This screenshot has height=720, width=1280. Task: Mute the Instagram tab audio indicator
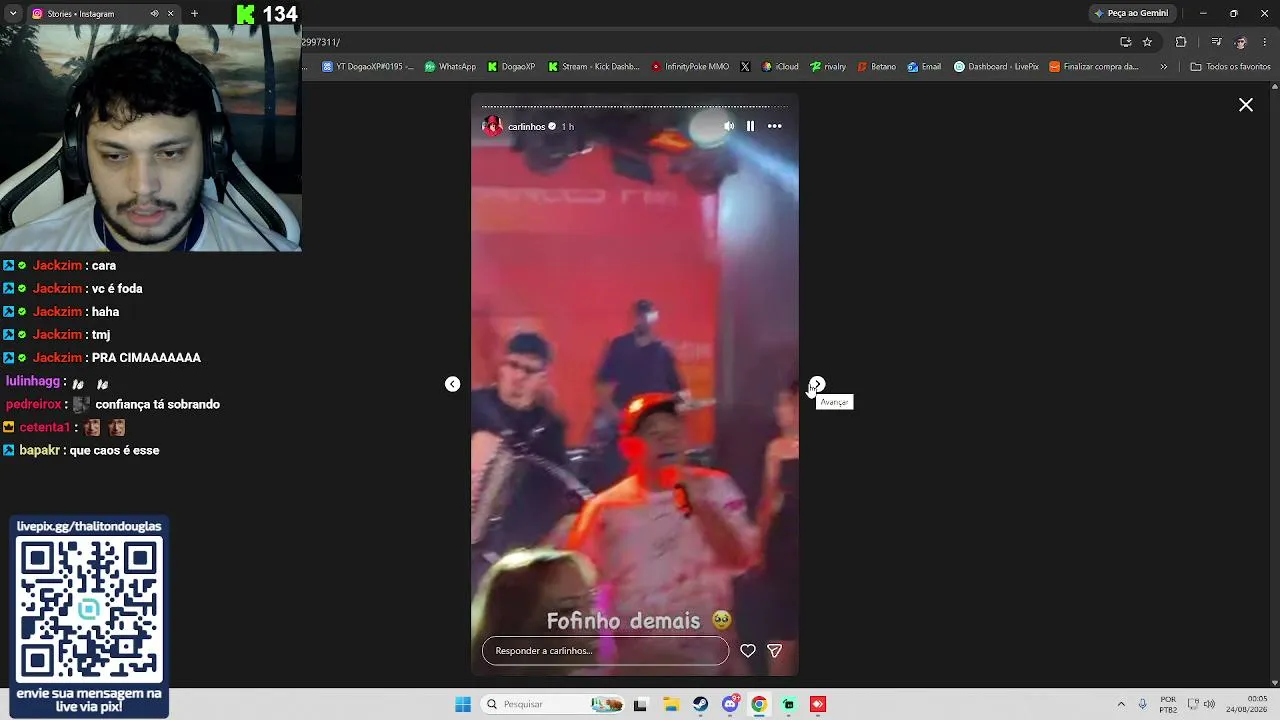coord(154,14)
